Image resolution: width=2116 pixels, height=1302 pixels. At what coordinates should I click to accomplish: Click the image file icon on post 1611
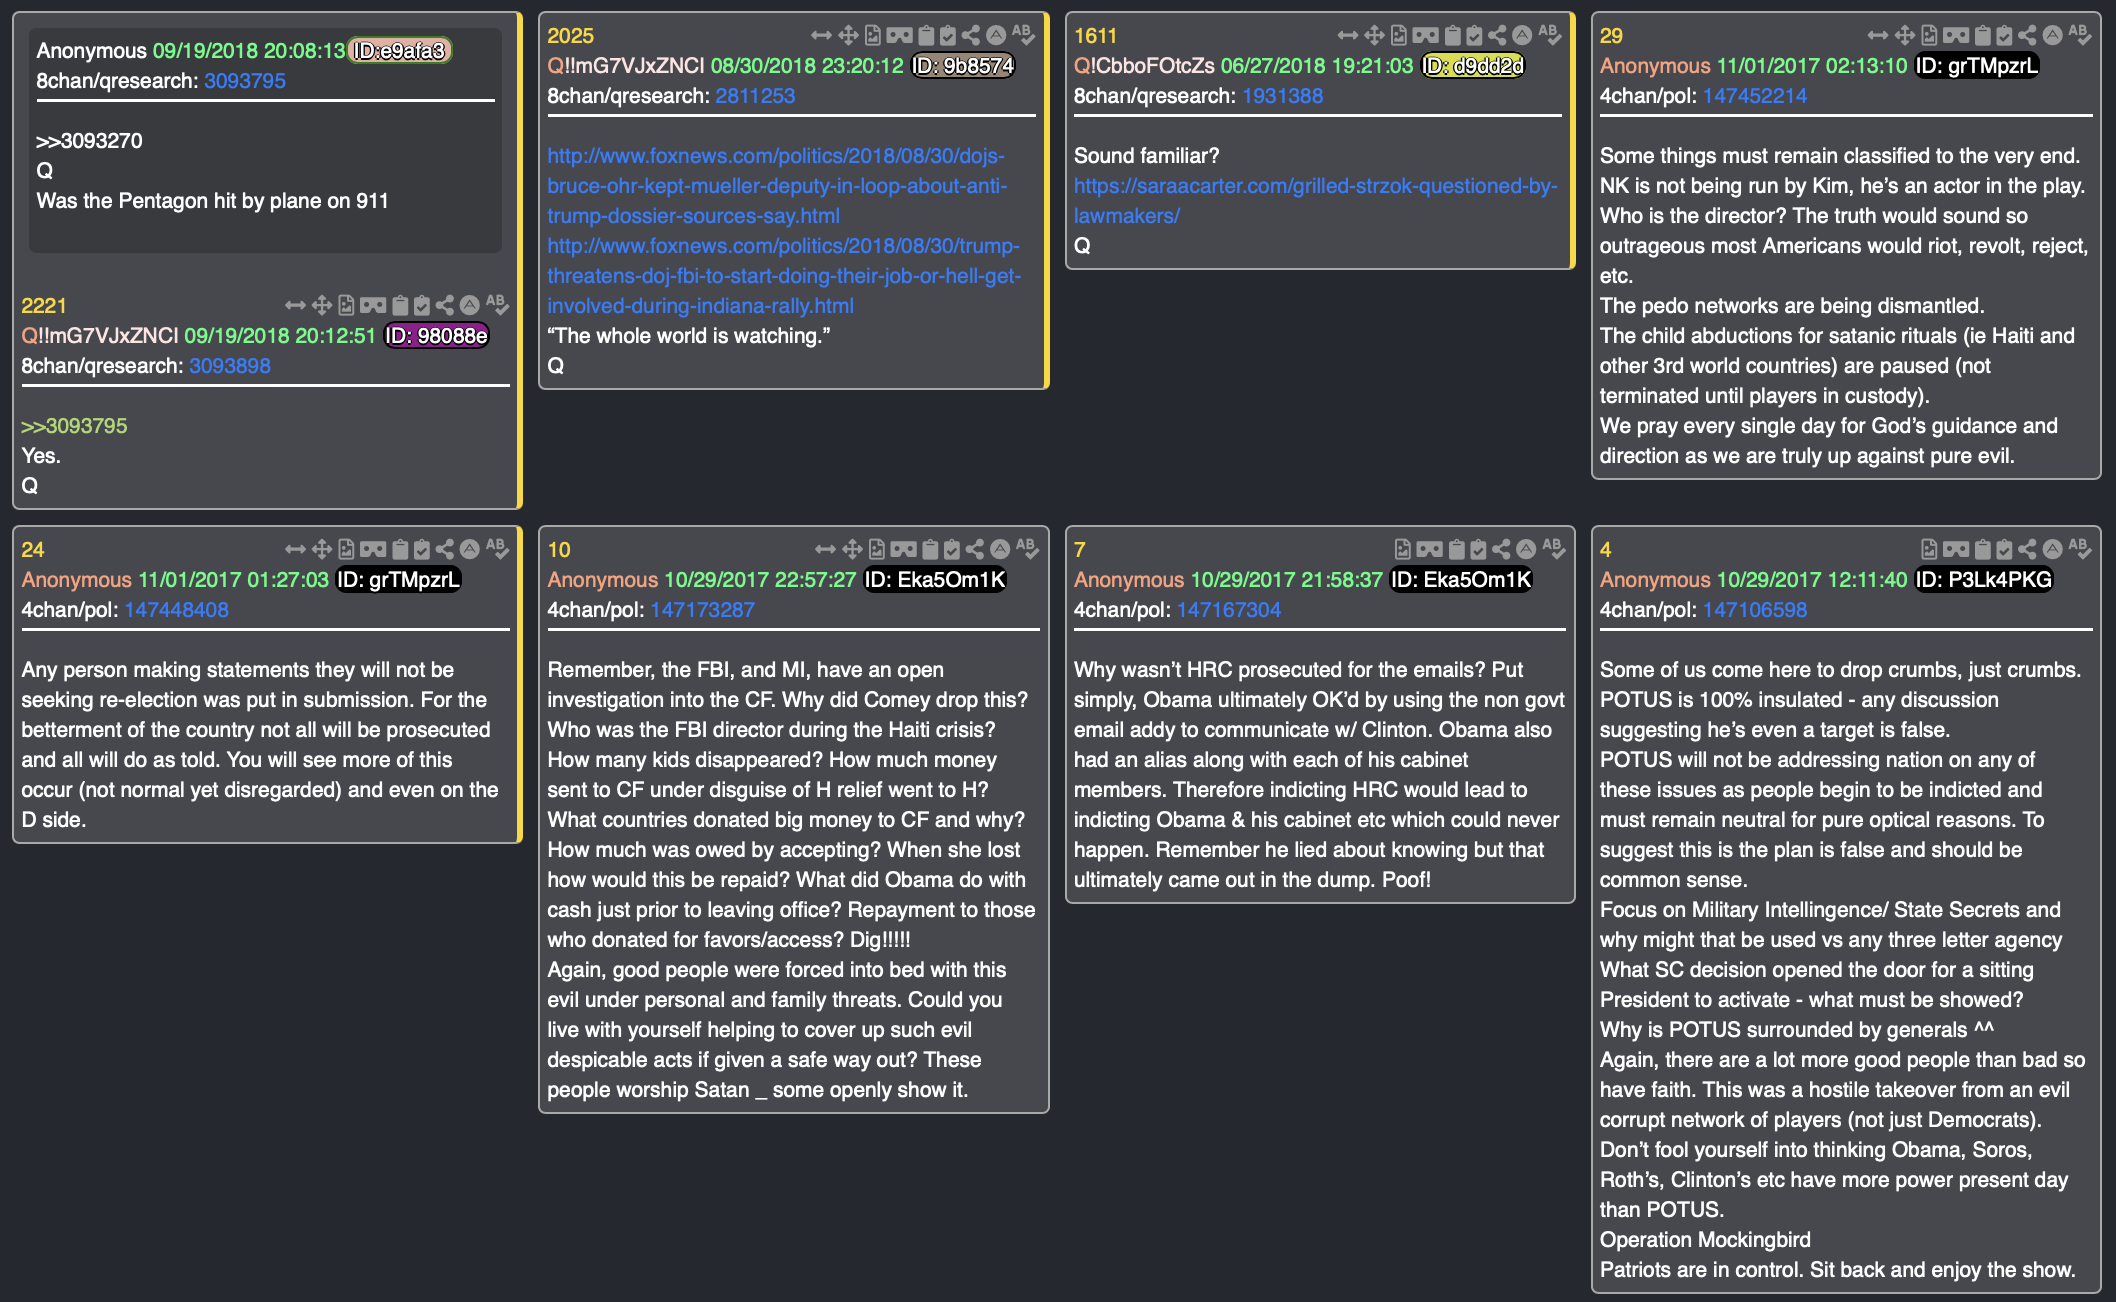[1399, 35]
